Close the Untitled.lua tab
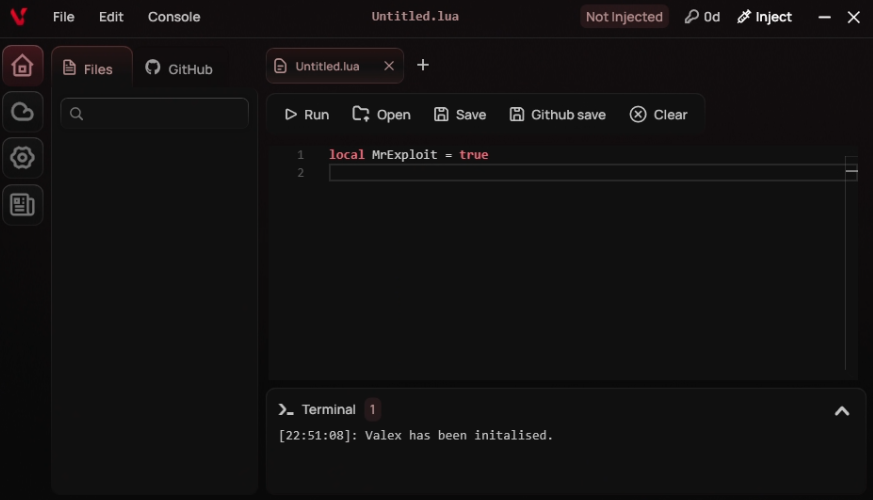The height and width of the screenshot is (500, 873). pos(389,66)
